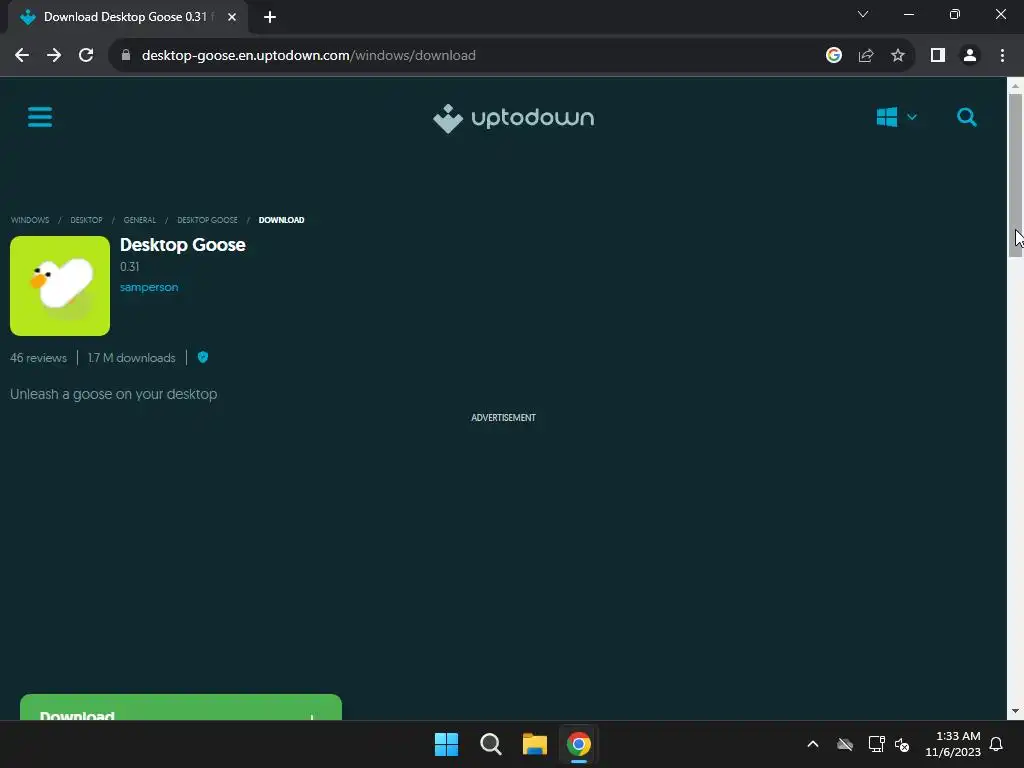Reload the current page
This screenshot has width=1024, height=768.
[x=86, y=56]
